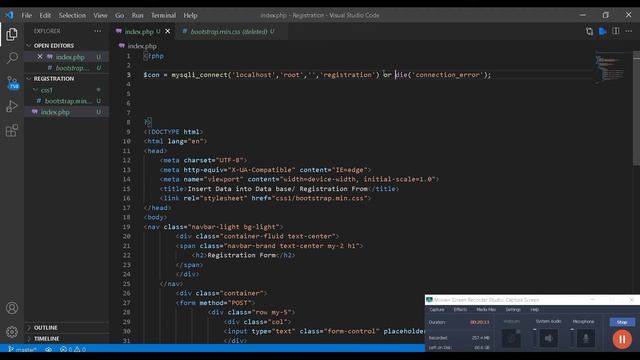Click the master branch indicator in status bar

22,349
